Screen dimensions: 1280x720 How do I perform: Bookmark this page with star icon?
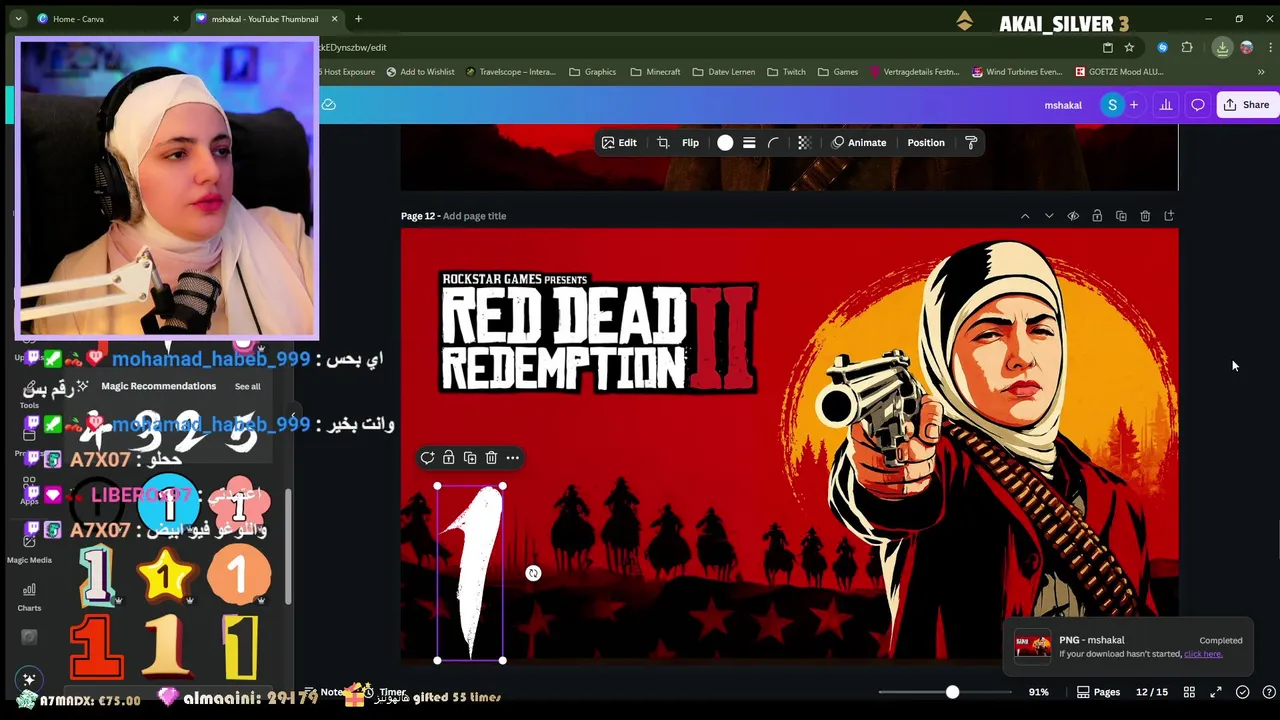click(x=1129, y=47)
